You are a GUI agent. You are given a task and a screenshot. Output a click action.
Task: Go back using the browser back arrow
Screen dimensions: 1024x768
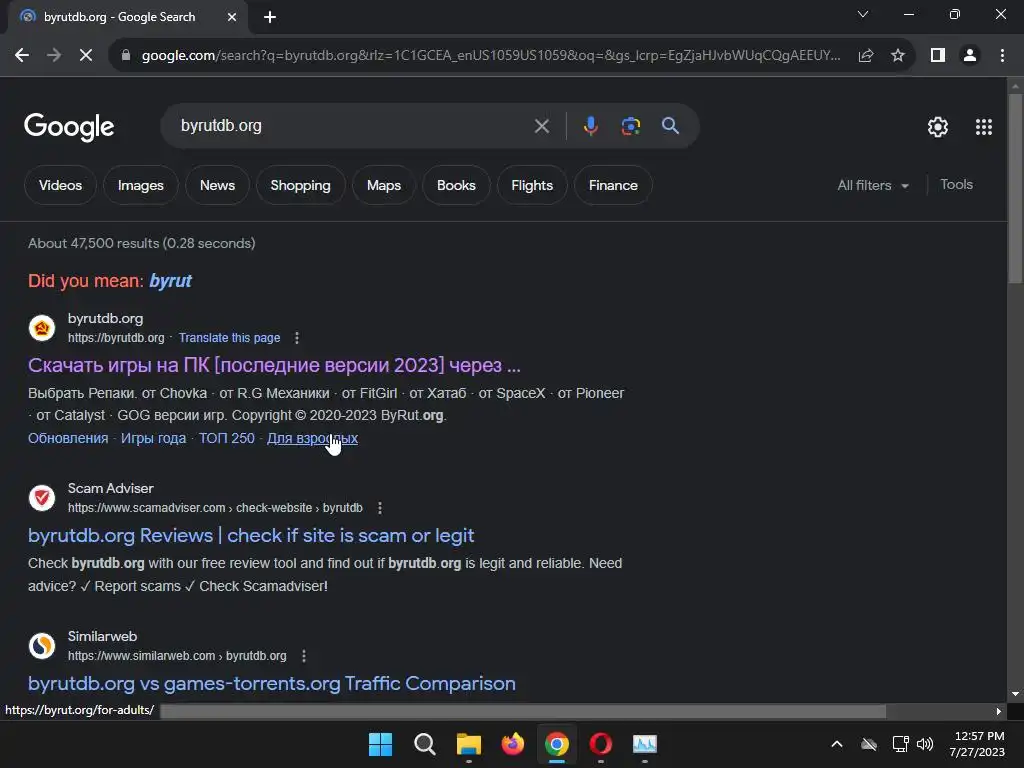(x=22, y=56)
